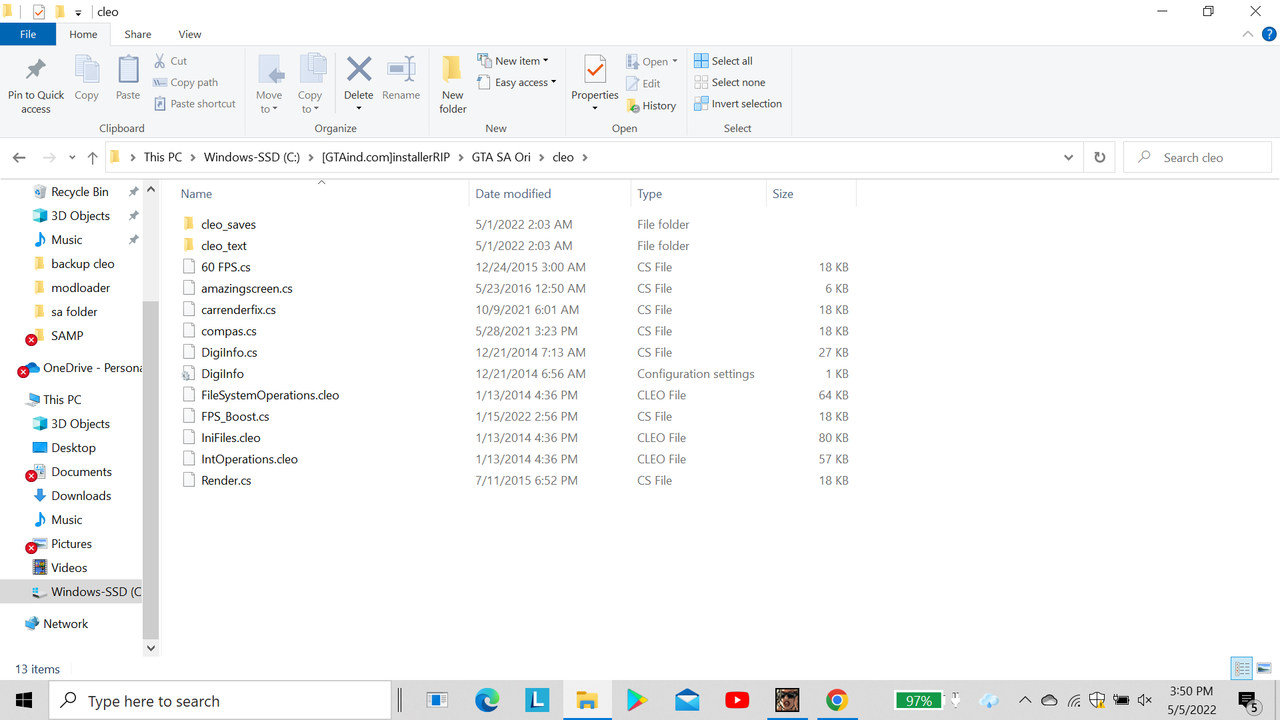Viewport: 1280px width, 720px height.
Task: Refresh the cleo folder view
Action: tap(1100, 158)
